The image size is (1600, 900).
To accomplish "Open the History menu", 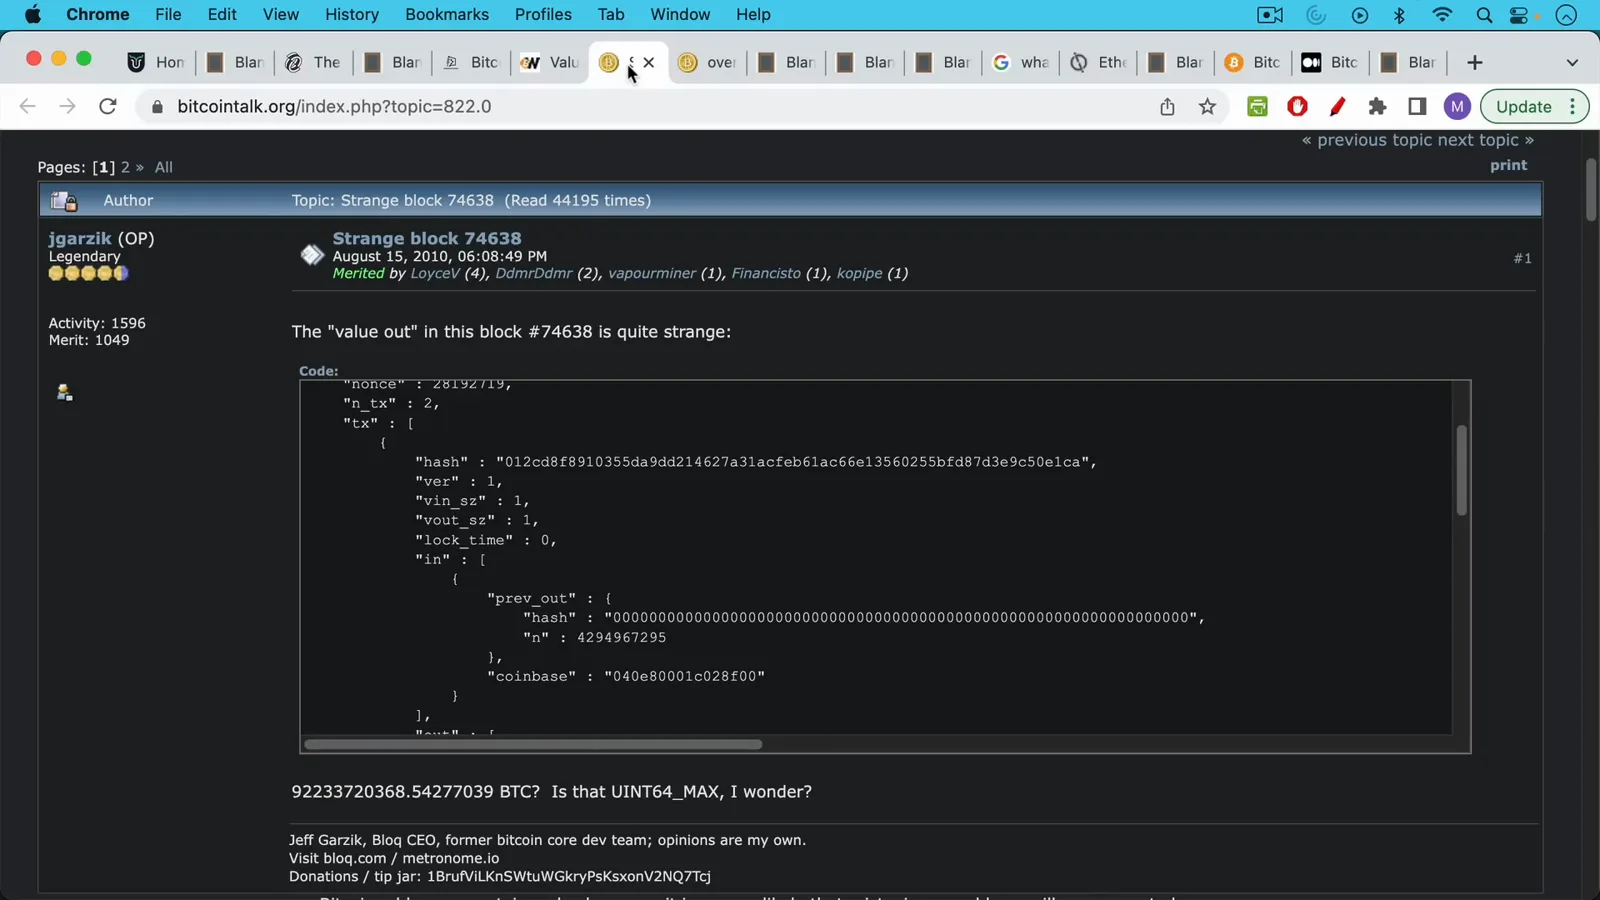I will coord(352,15).
